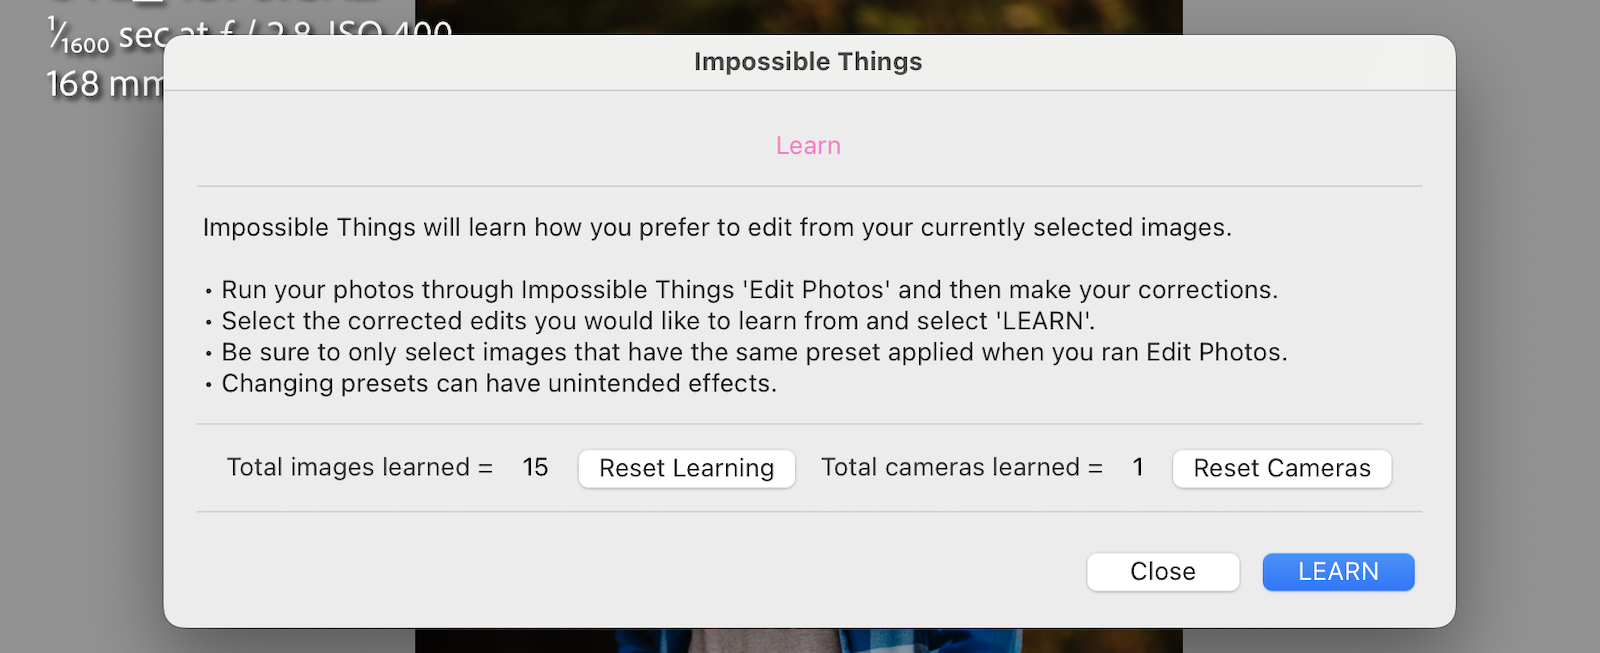This screenshot has width=1600, height=653.
Task: Click the Reset Cameras button
Action: point(1281,469)
